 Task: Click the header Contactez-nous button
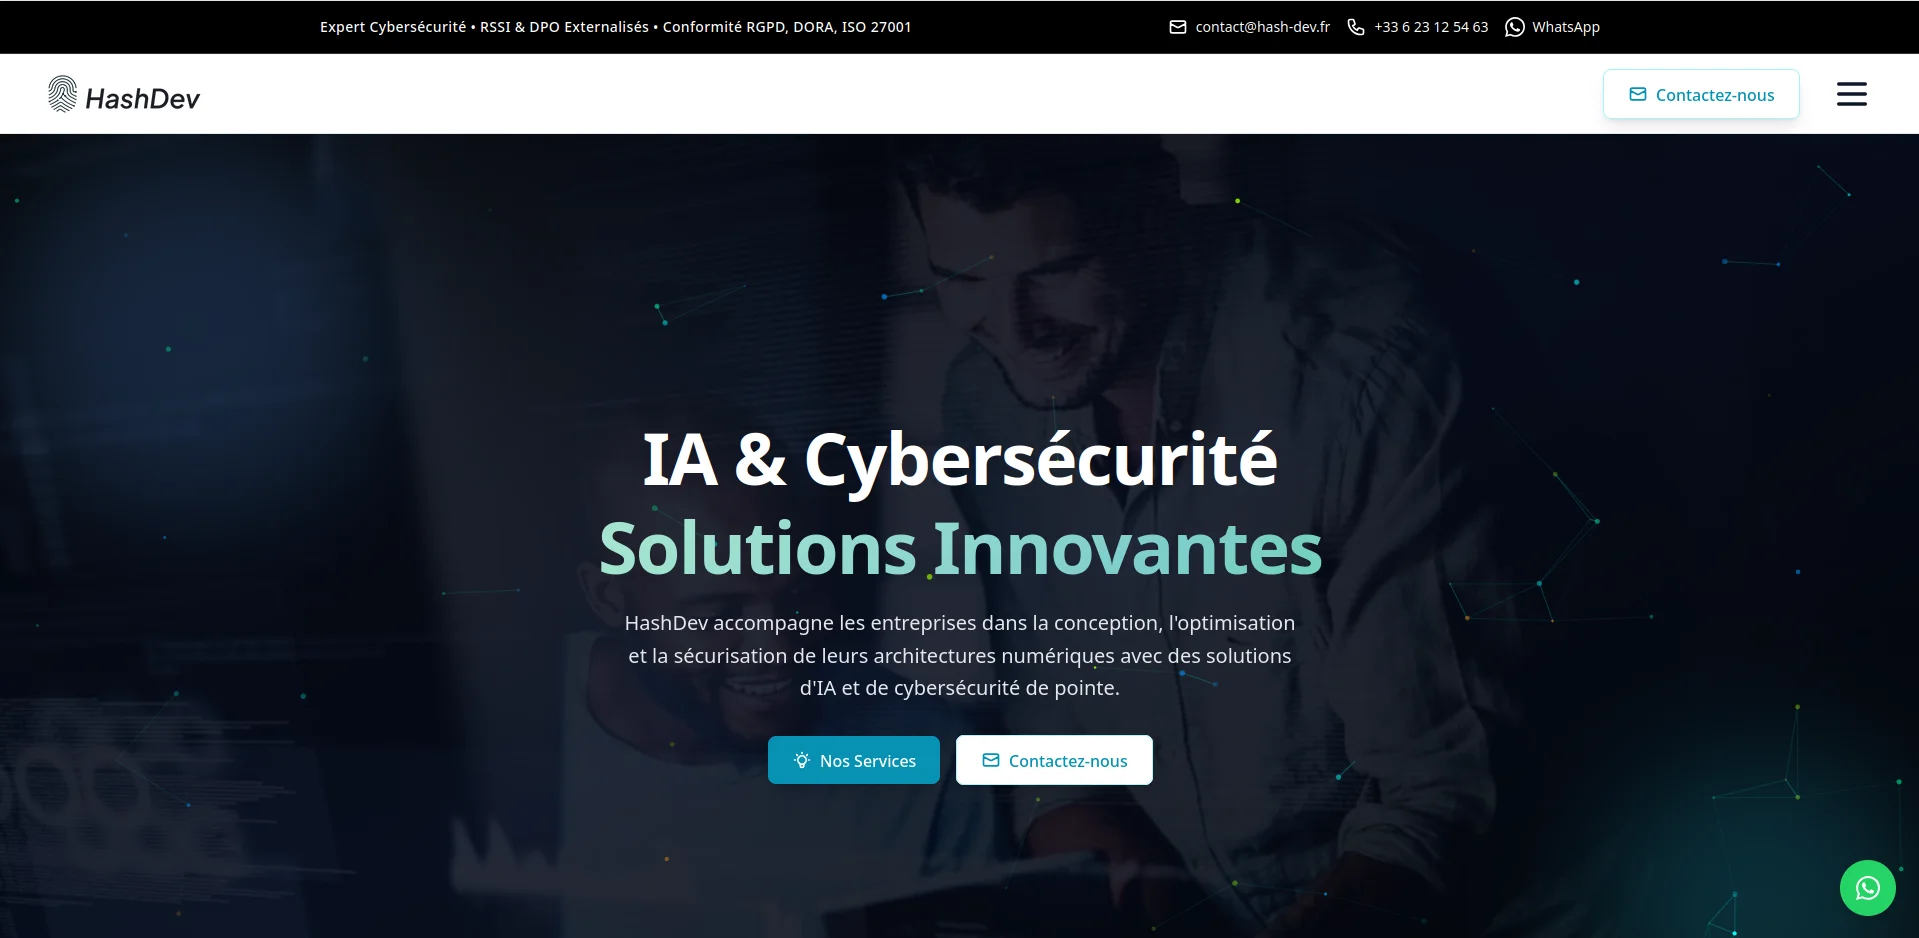click(x=1701, y=94)
